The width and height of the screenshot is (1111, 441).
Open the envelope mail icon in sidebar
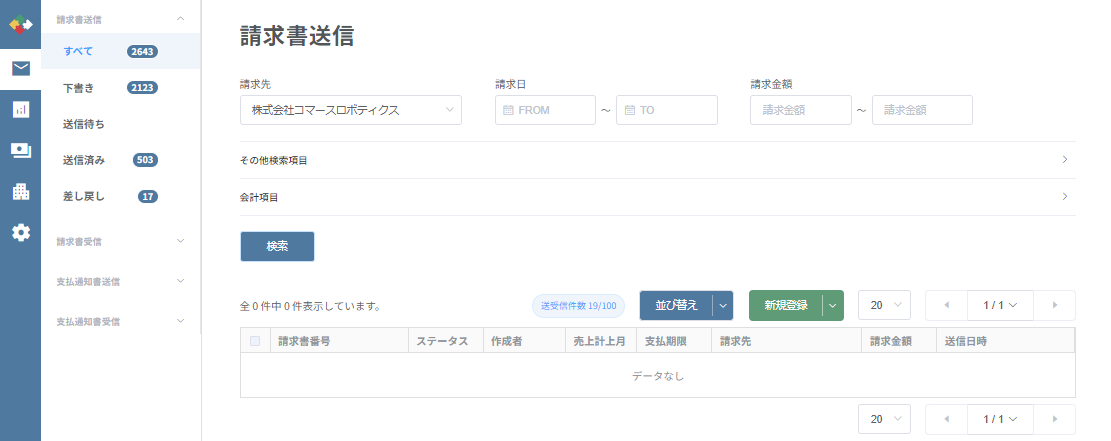click(x=20, y=68)
